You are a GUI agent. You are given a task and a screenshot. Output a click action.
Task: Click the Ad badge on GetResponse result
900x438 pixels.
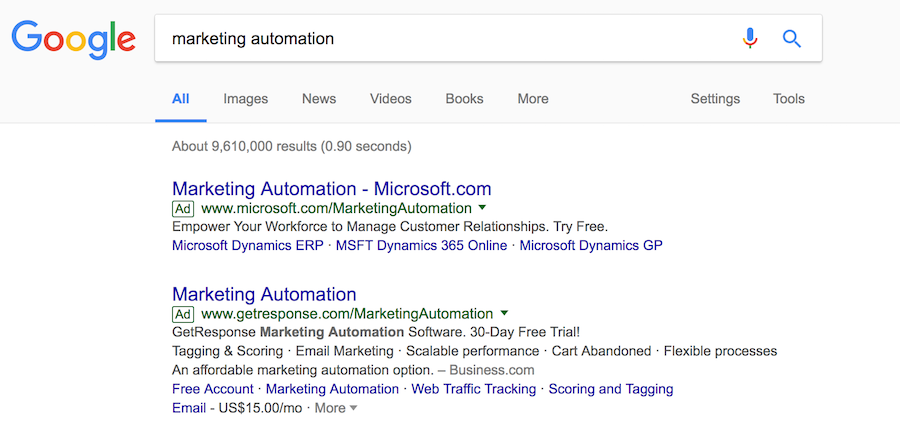pos(183,314)
